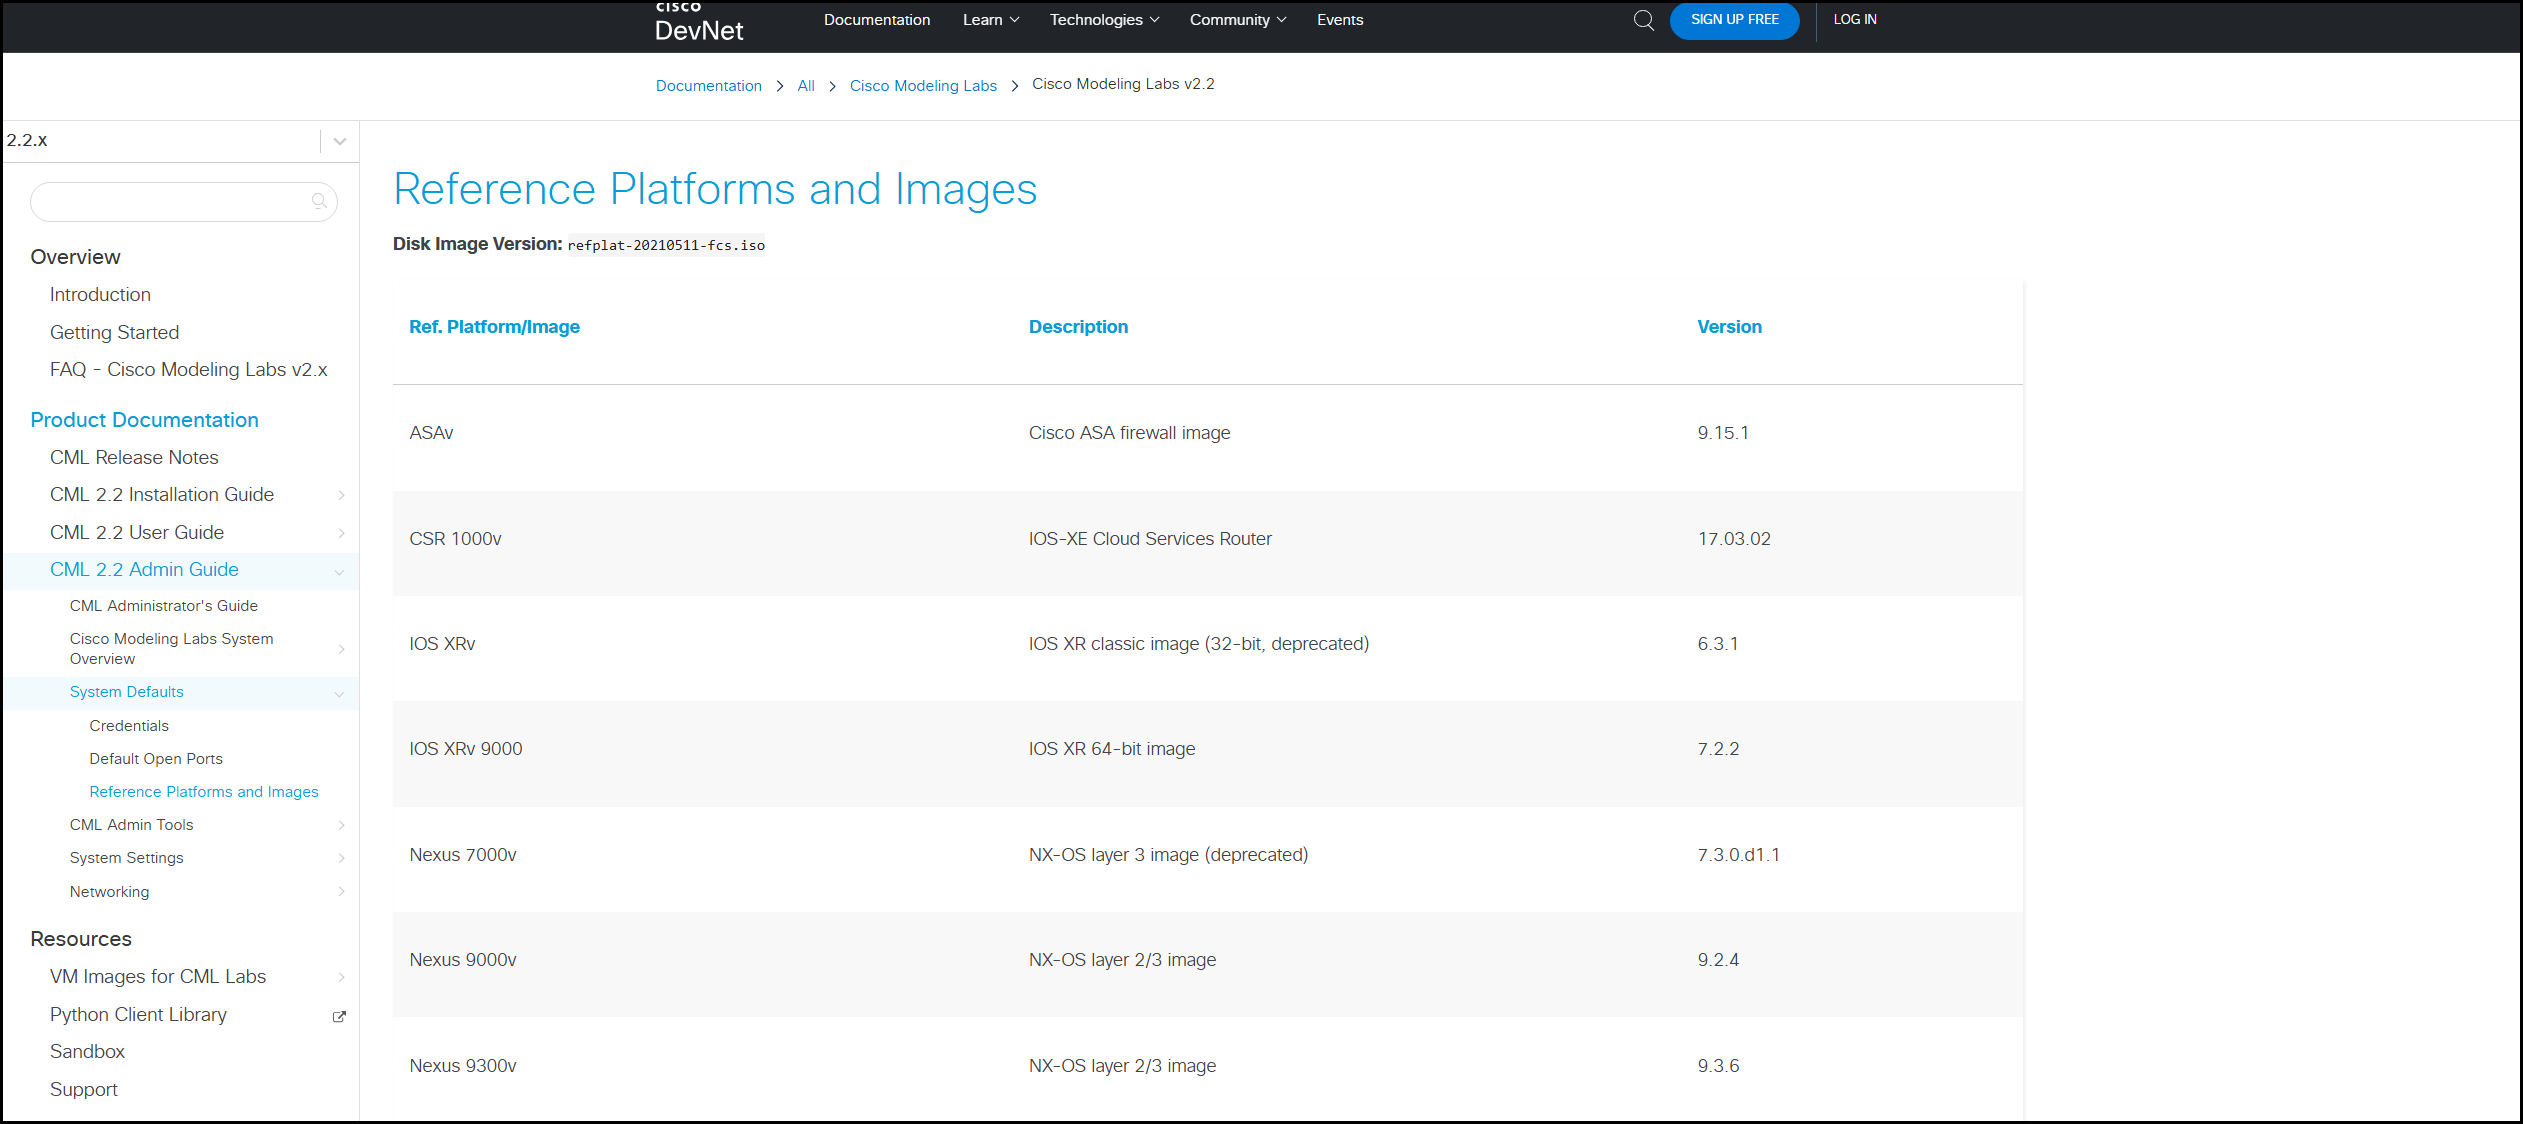This screenshot has height=1124, width=2523.
Task: Select Reference Platforms and Images in sidebar
Action: (x=203, y=792)
